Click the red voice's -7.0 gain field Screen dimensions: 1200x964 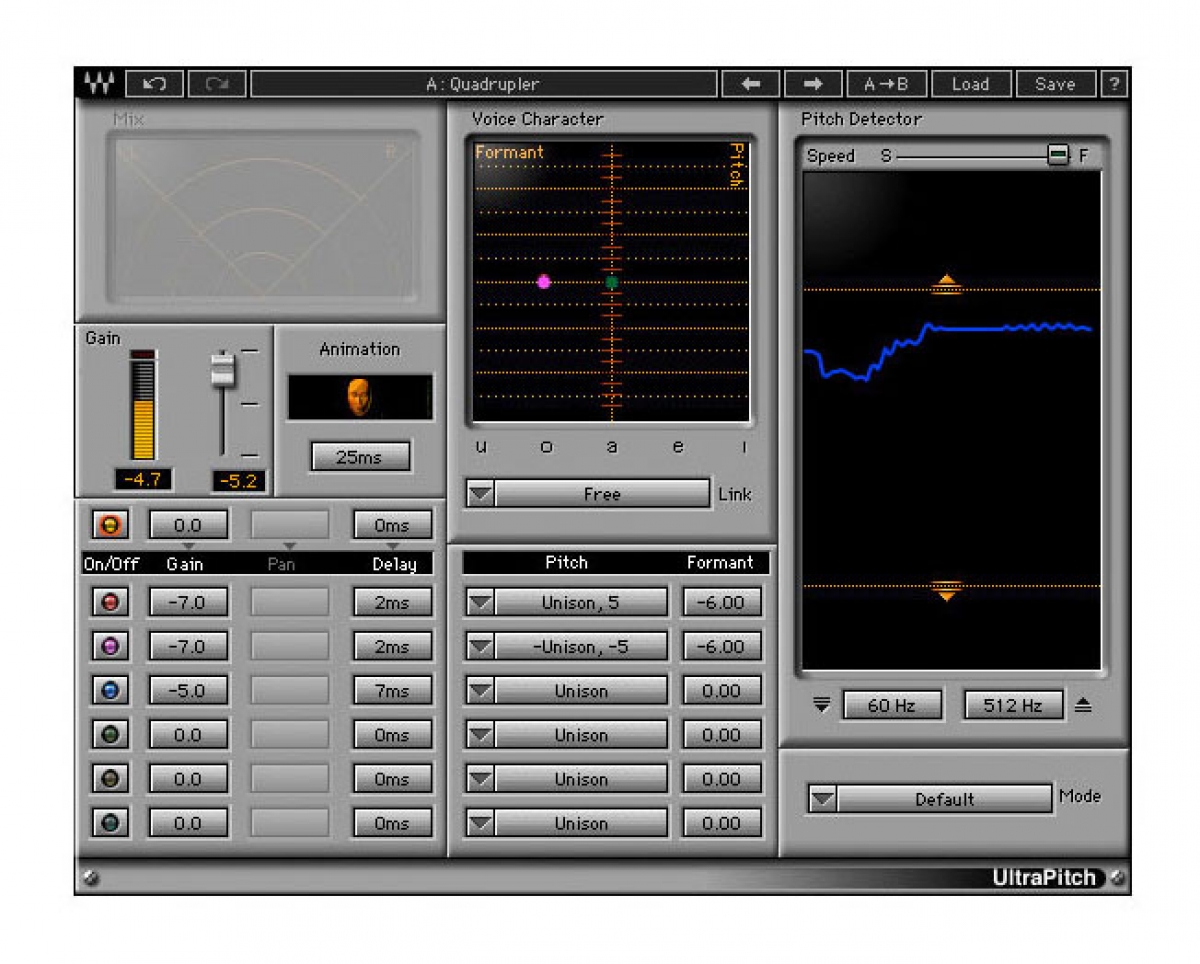coord(188,602)
